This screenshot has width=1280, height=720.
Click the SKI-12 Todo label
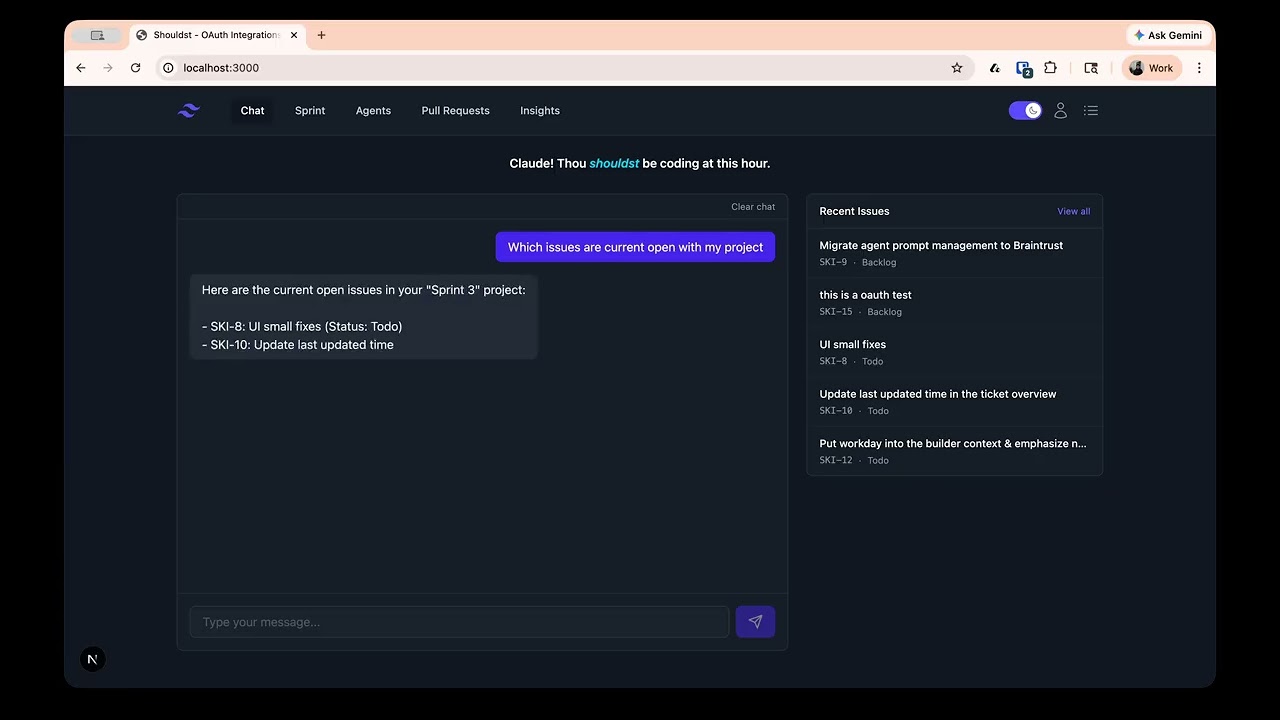(x=854, y=461)
